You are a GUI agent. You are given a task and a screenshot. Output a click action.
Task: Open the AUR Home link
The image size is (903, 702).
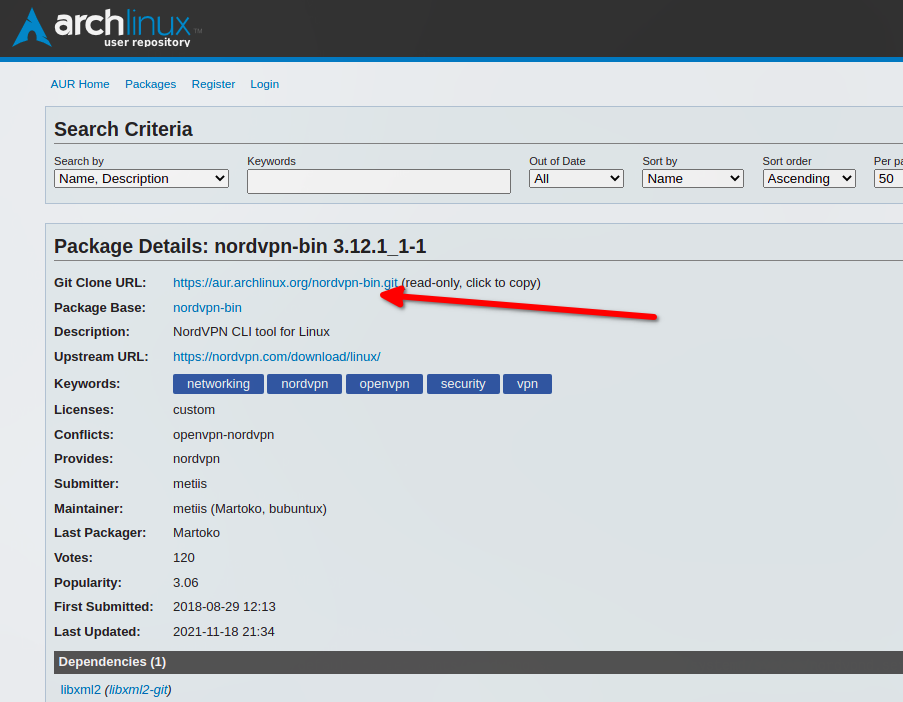(x=80, y=84)
